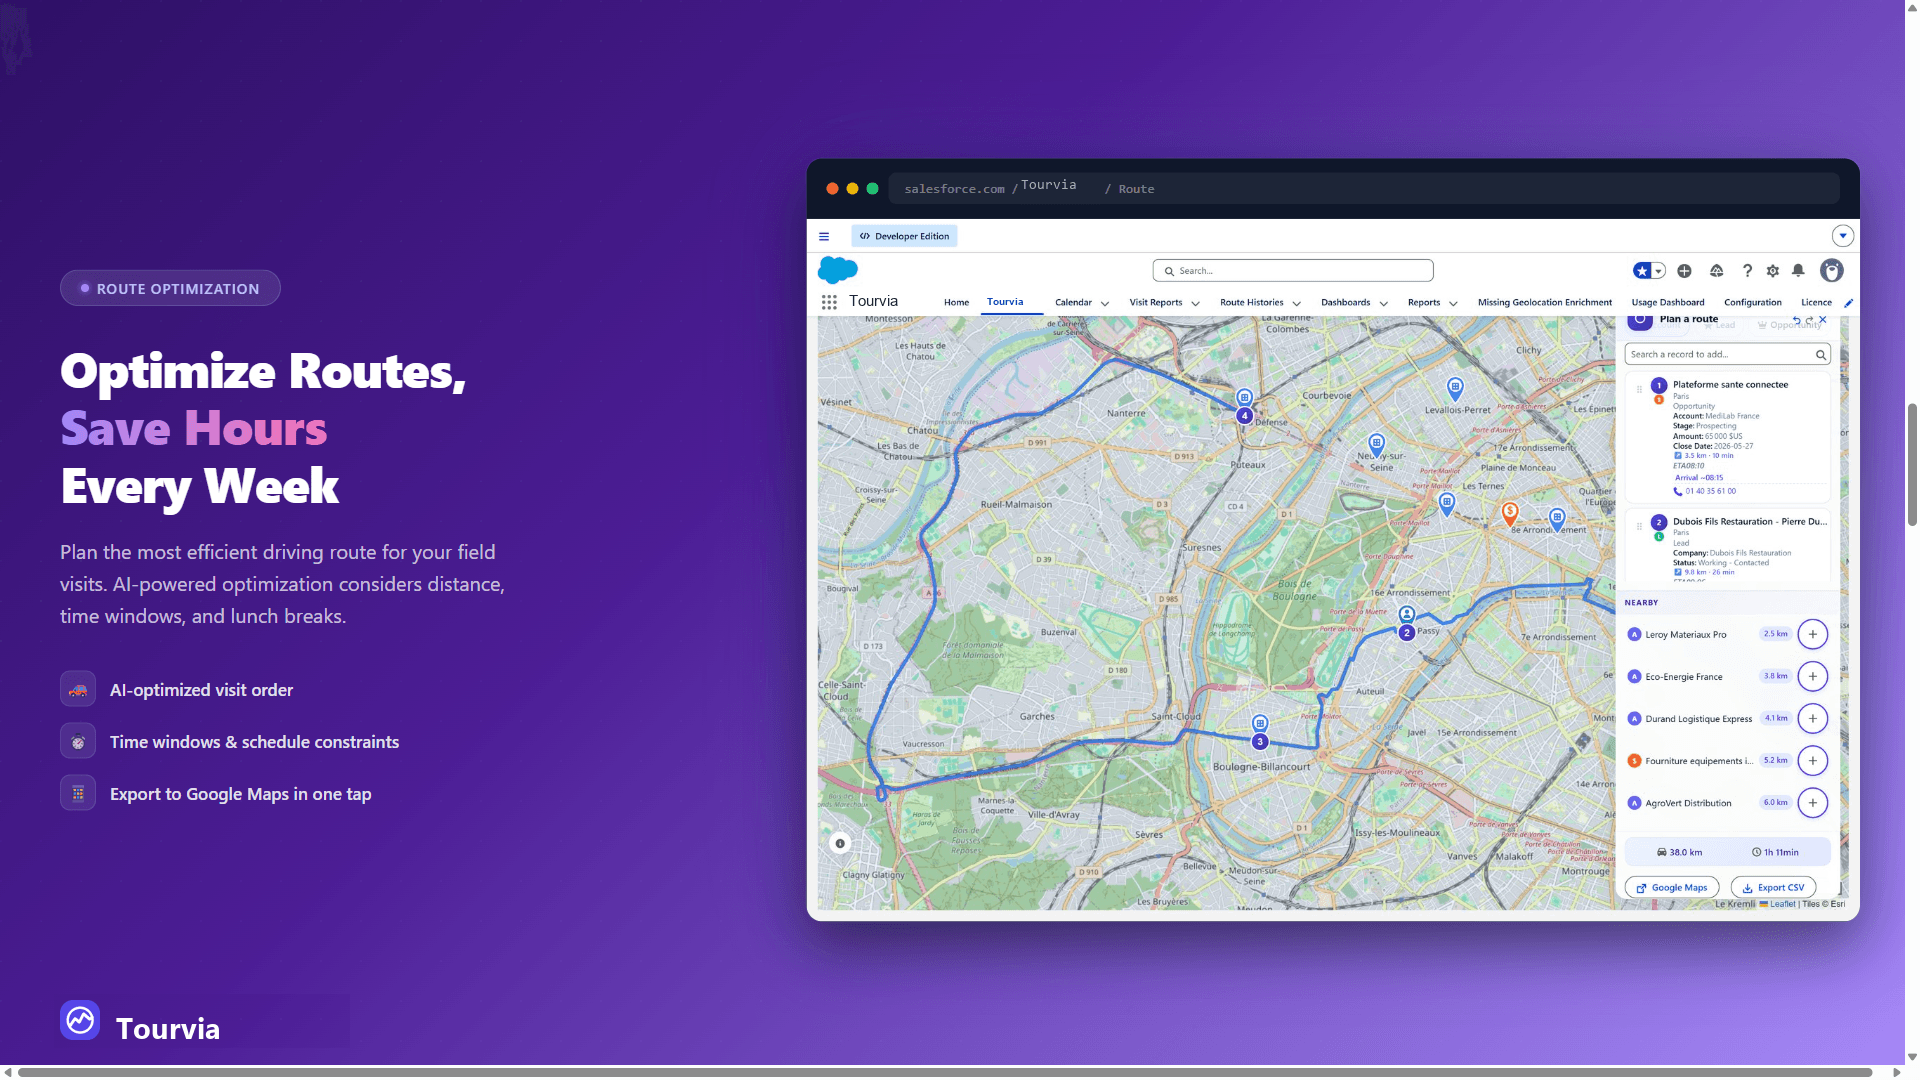Click drag handle of Plateforme sante connectee
1920x1080 pixels.
point(1639,389)
